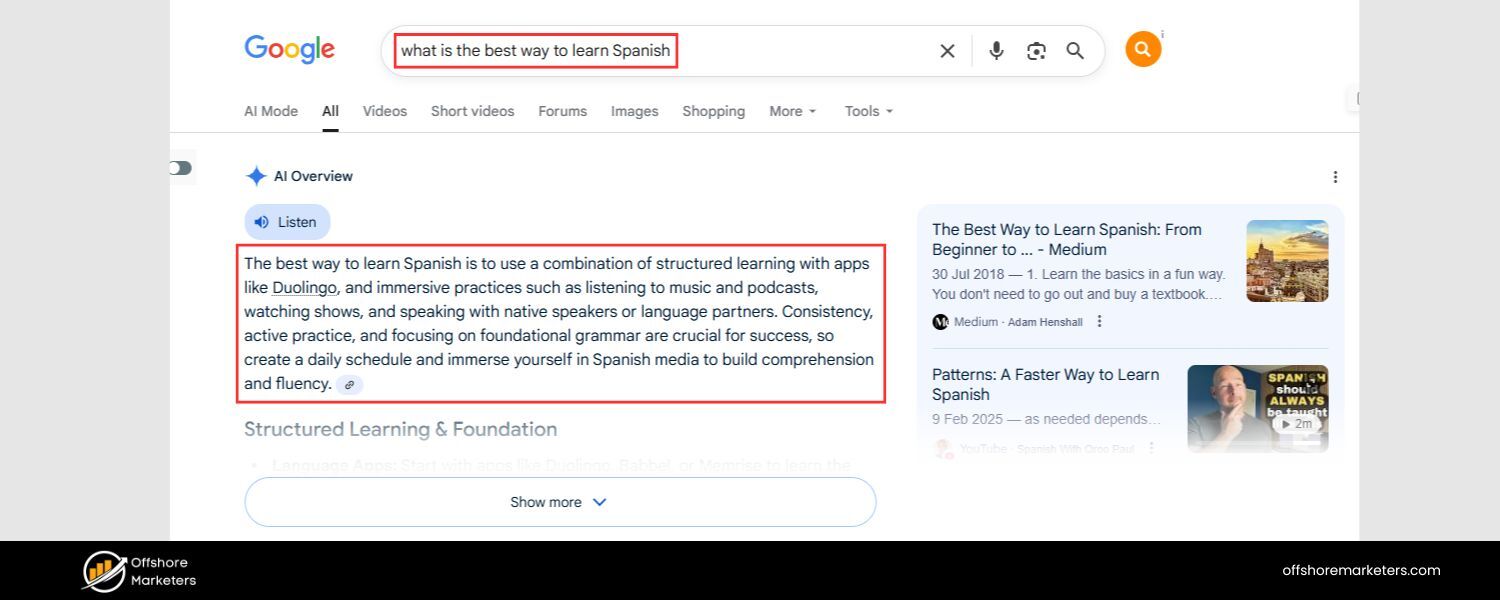This screenshot has height=600, width=1500.
Task: Click the source link chip after fluency
Action: point(349,384)
